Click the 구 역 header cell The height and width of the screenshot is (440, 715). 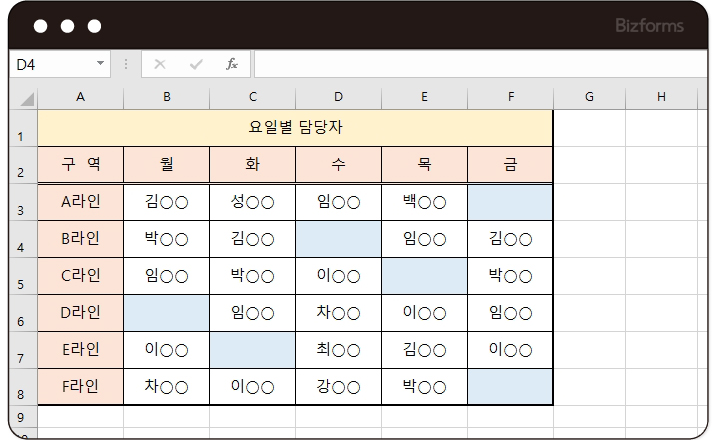81,165
